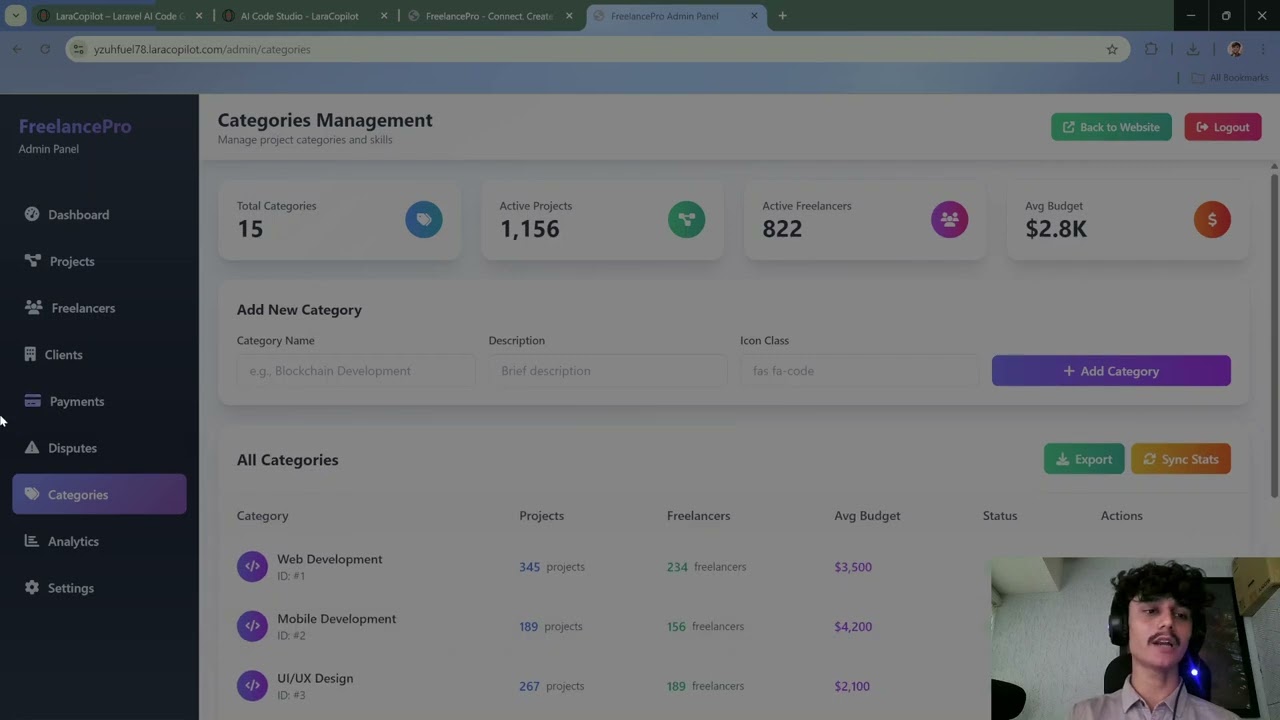Open Freelancers section in sidebar

click(x=99, y=308)
